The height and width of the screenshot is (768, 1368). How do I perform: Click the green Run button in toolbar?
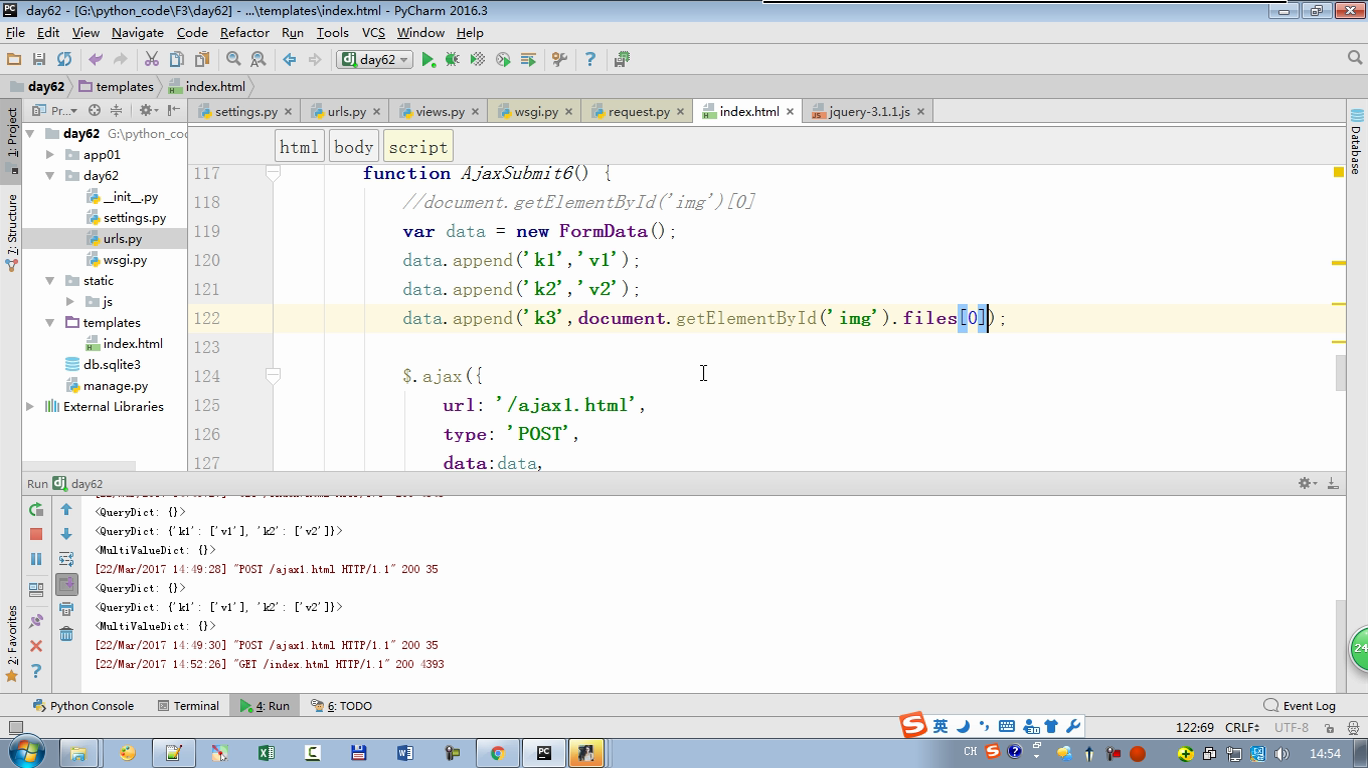click(x=428, y=60)
